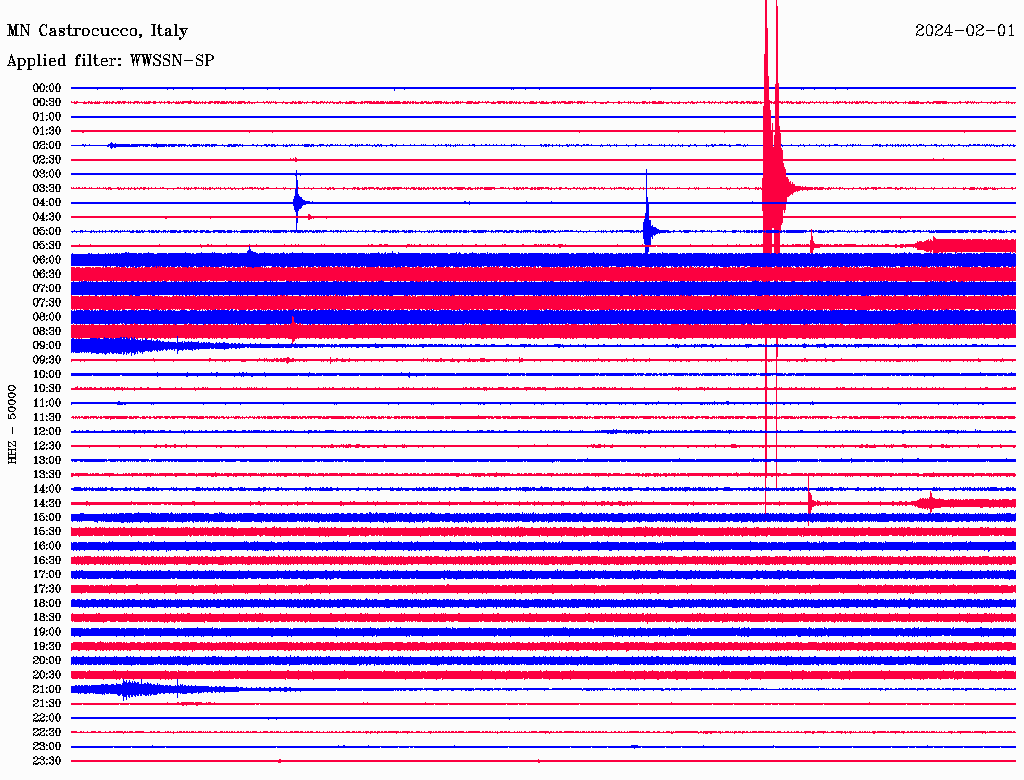Select the 10:30 time label

(x=47, y=389)
